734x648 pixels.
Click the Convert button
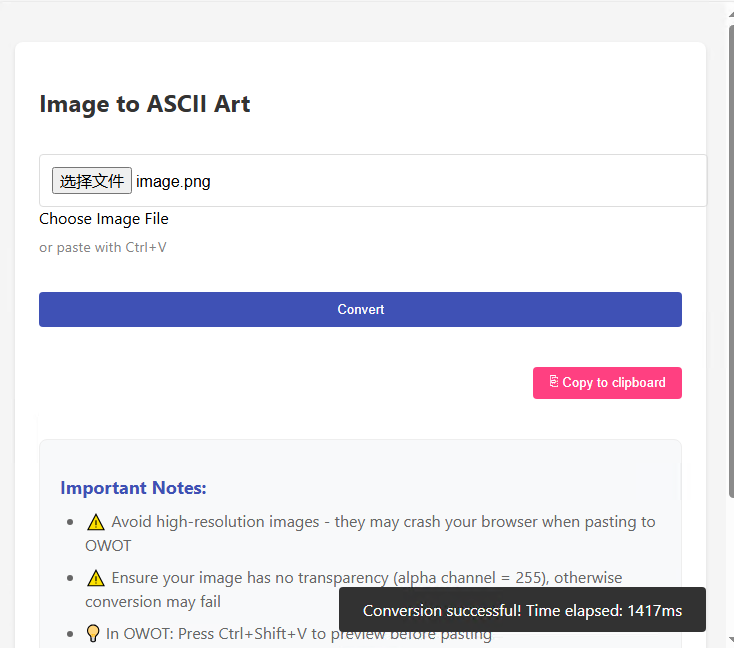coord(360,309)
